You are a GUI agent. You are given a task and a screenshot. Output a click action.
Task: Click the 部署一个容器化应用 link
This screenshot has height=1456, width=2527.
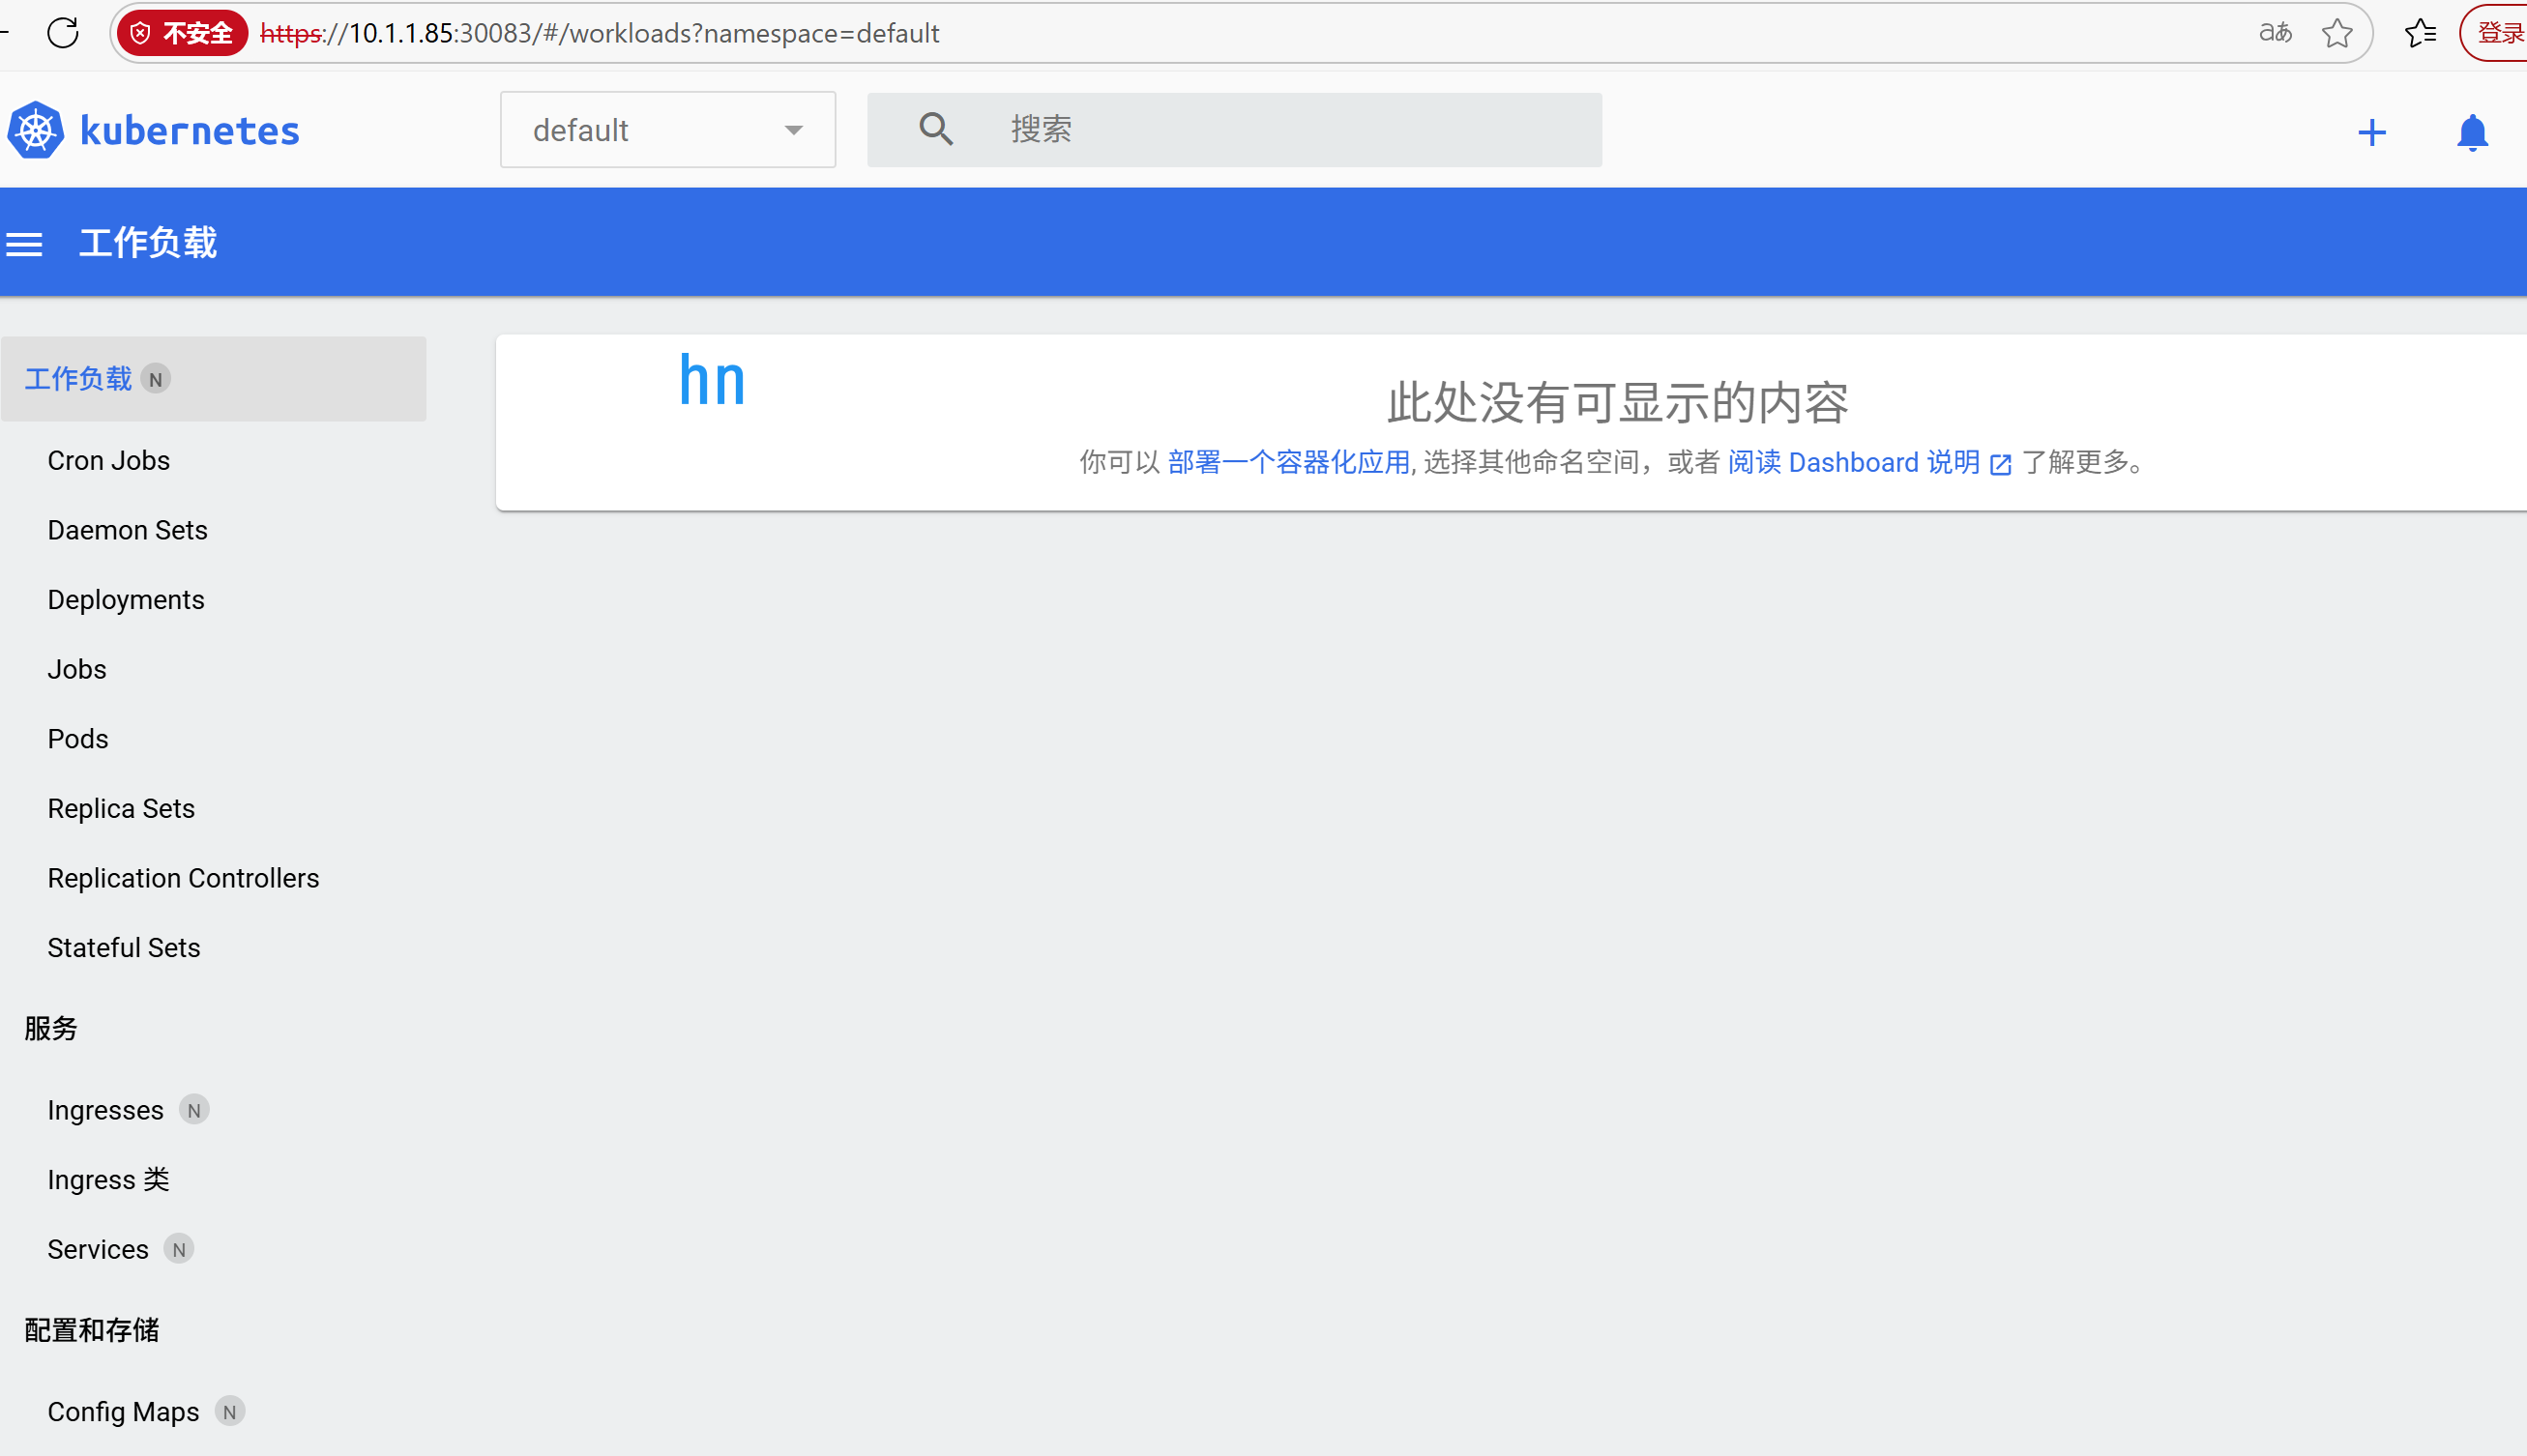(x=1288, y=462)
